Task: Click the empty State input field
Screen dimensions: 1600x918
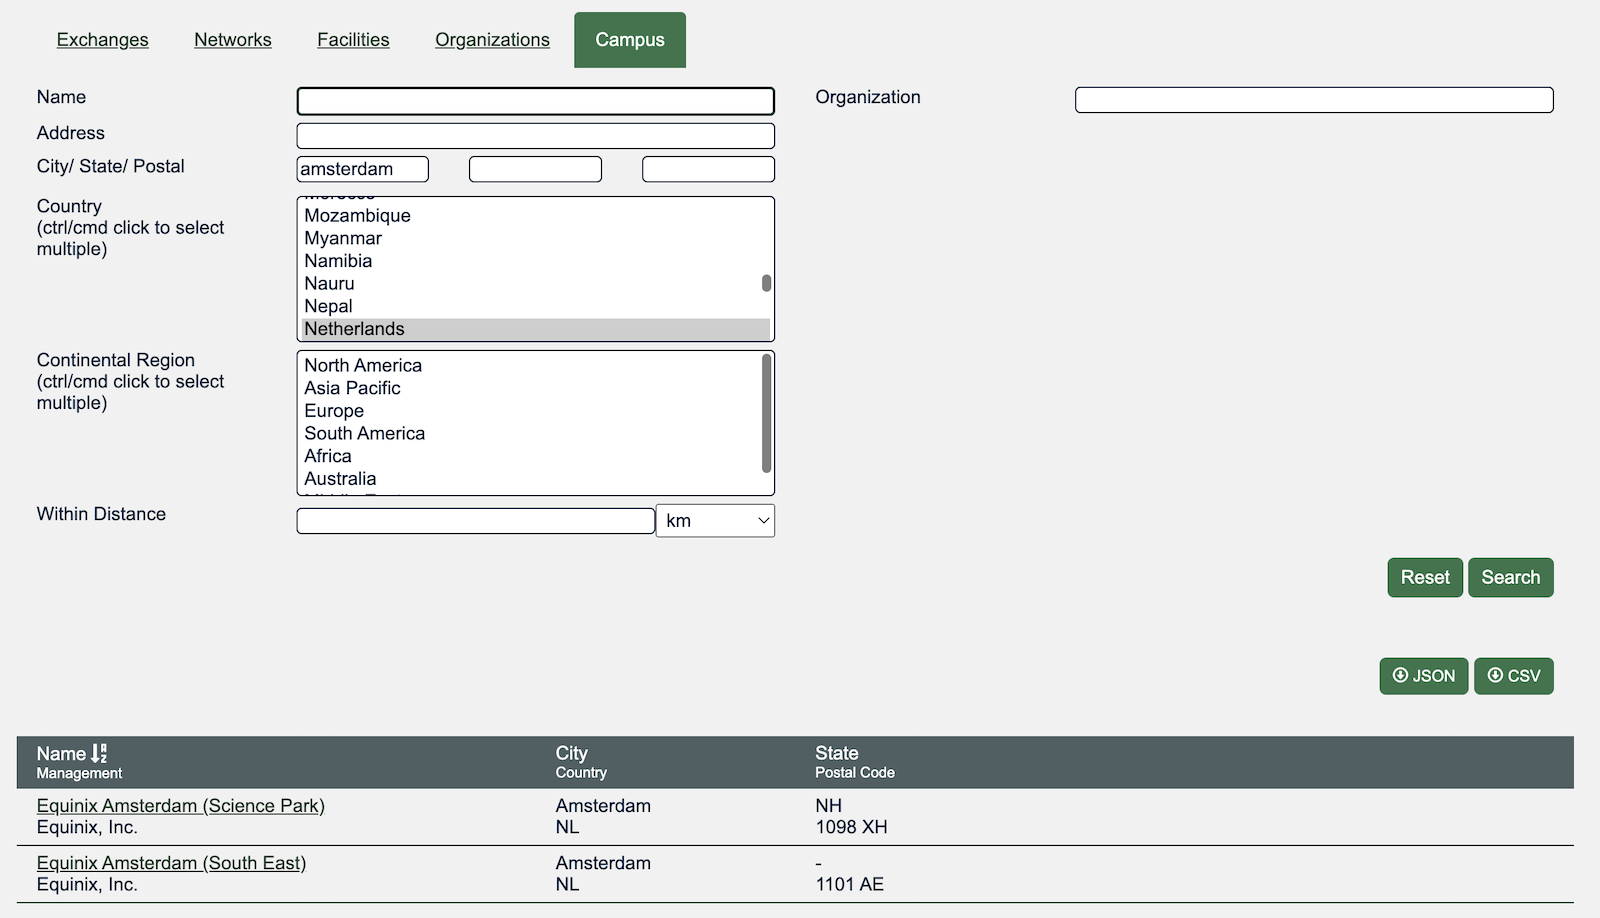Action: coord(535,169)
